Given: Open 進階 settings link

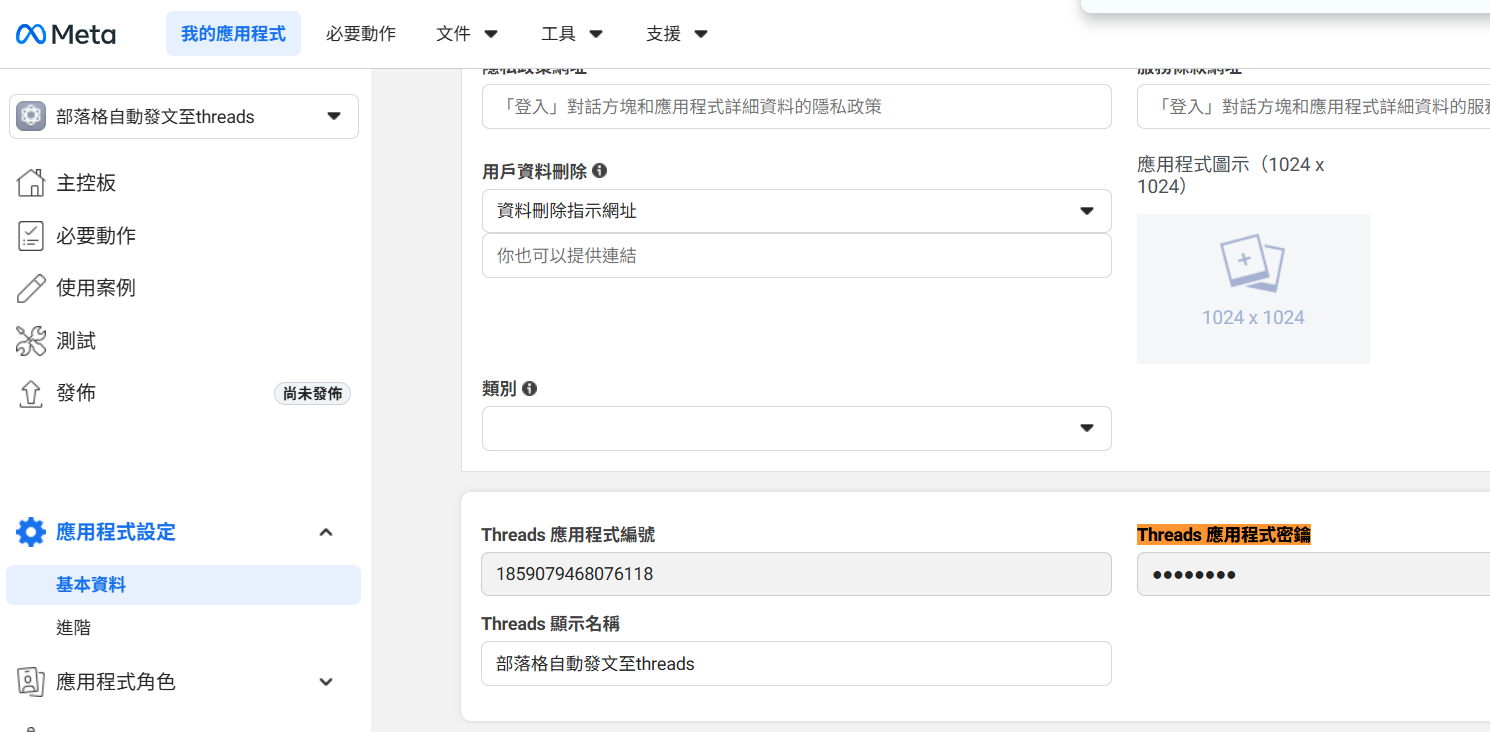Looking at the screenshot, I should point(74,628).
